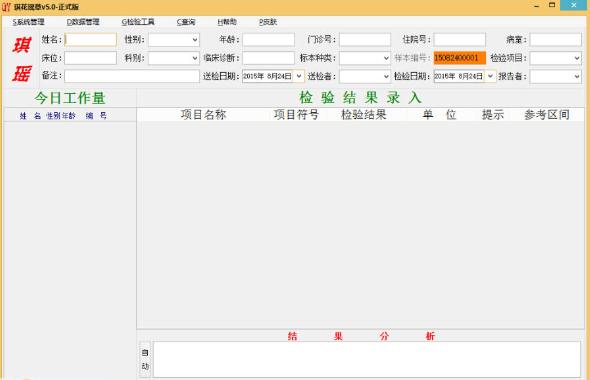Click the 单位 column header
Viewport: 590px width, 380px height.
click(439, 115)
